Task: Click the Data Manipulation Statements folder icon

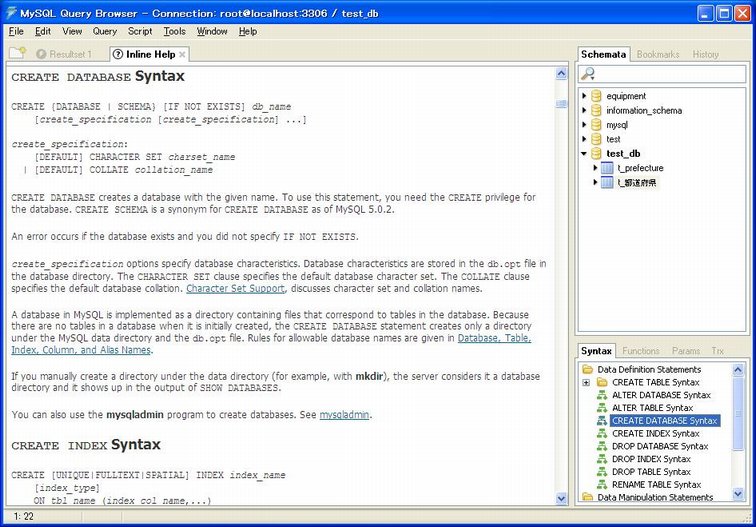Action: pos(587,497)
